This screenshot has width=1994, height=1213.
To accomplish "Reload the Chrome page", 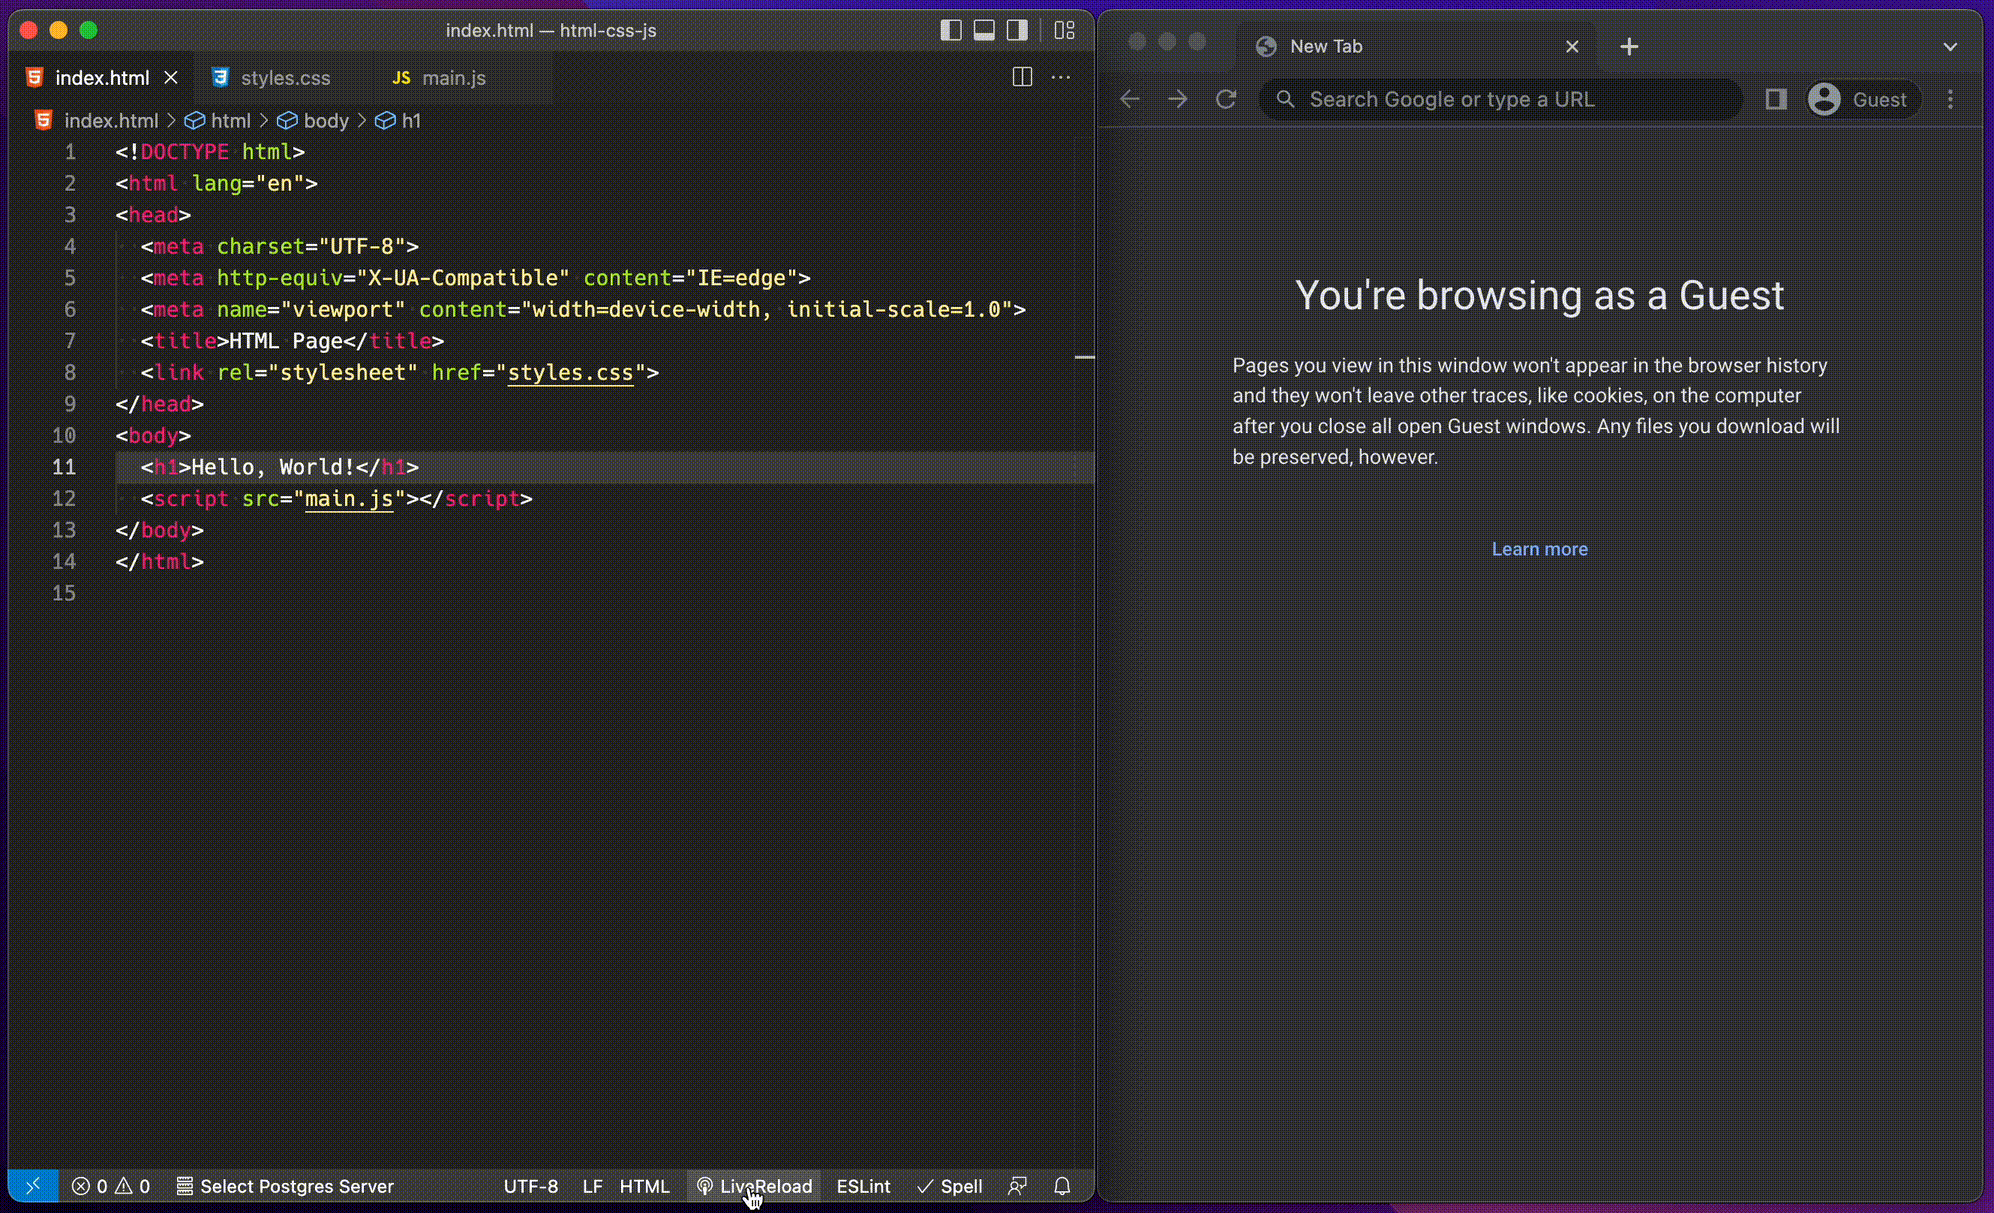I will 1226,99.
